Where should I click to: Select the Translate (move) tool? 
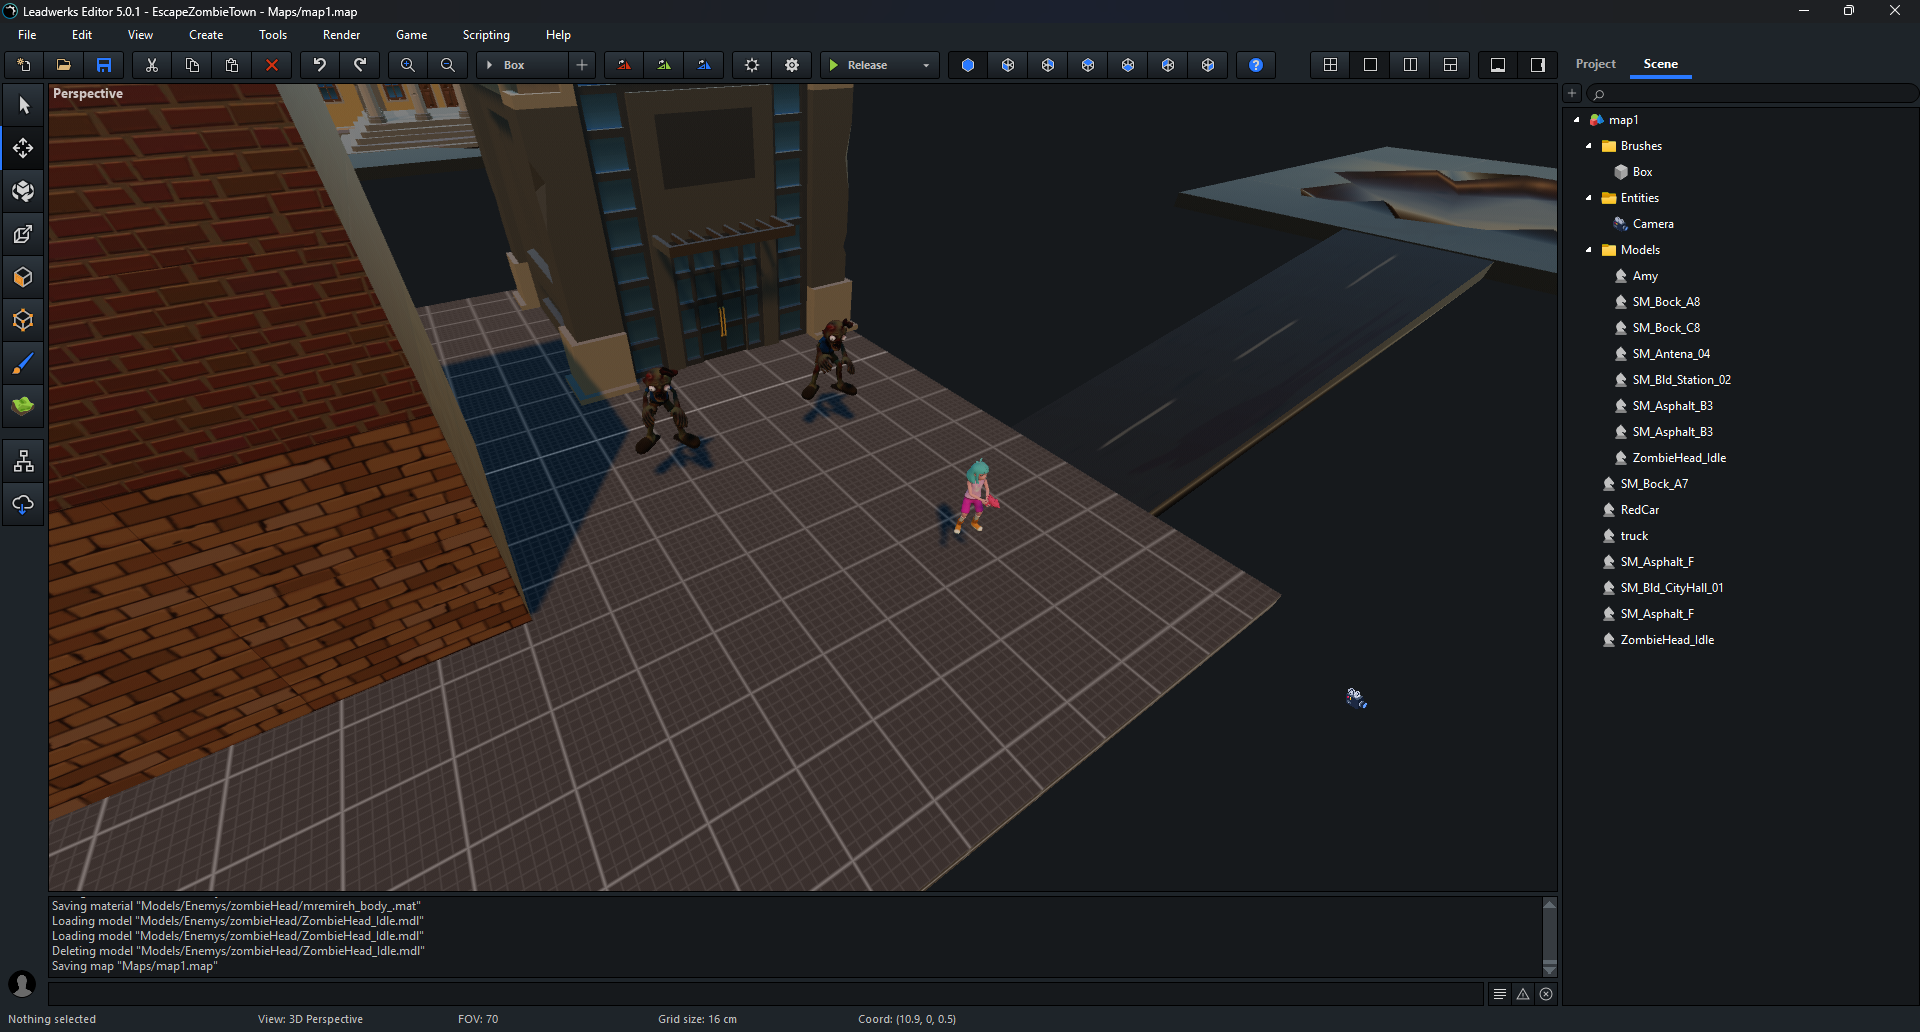[23, 149]
